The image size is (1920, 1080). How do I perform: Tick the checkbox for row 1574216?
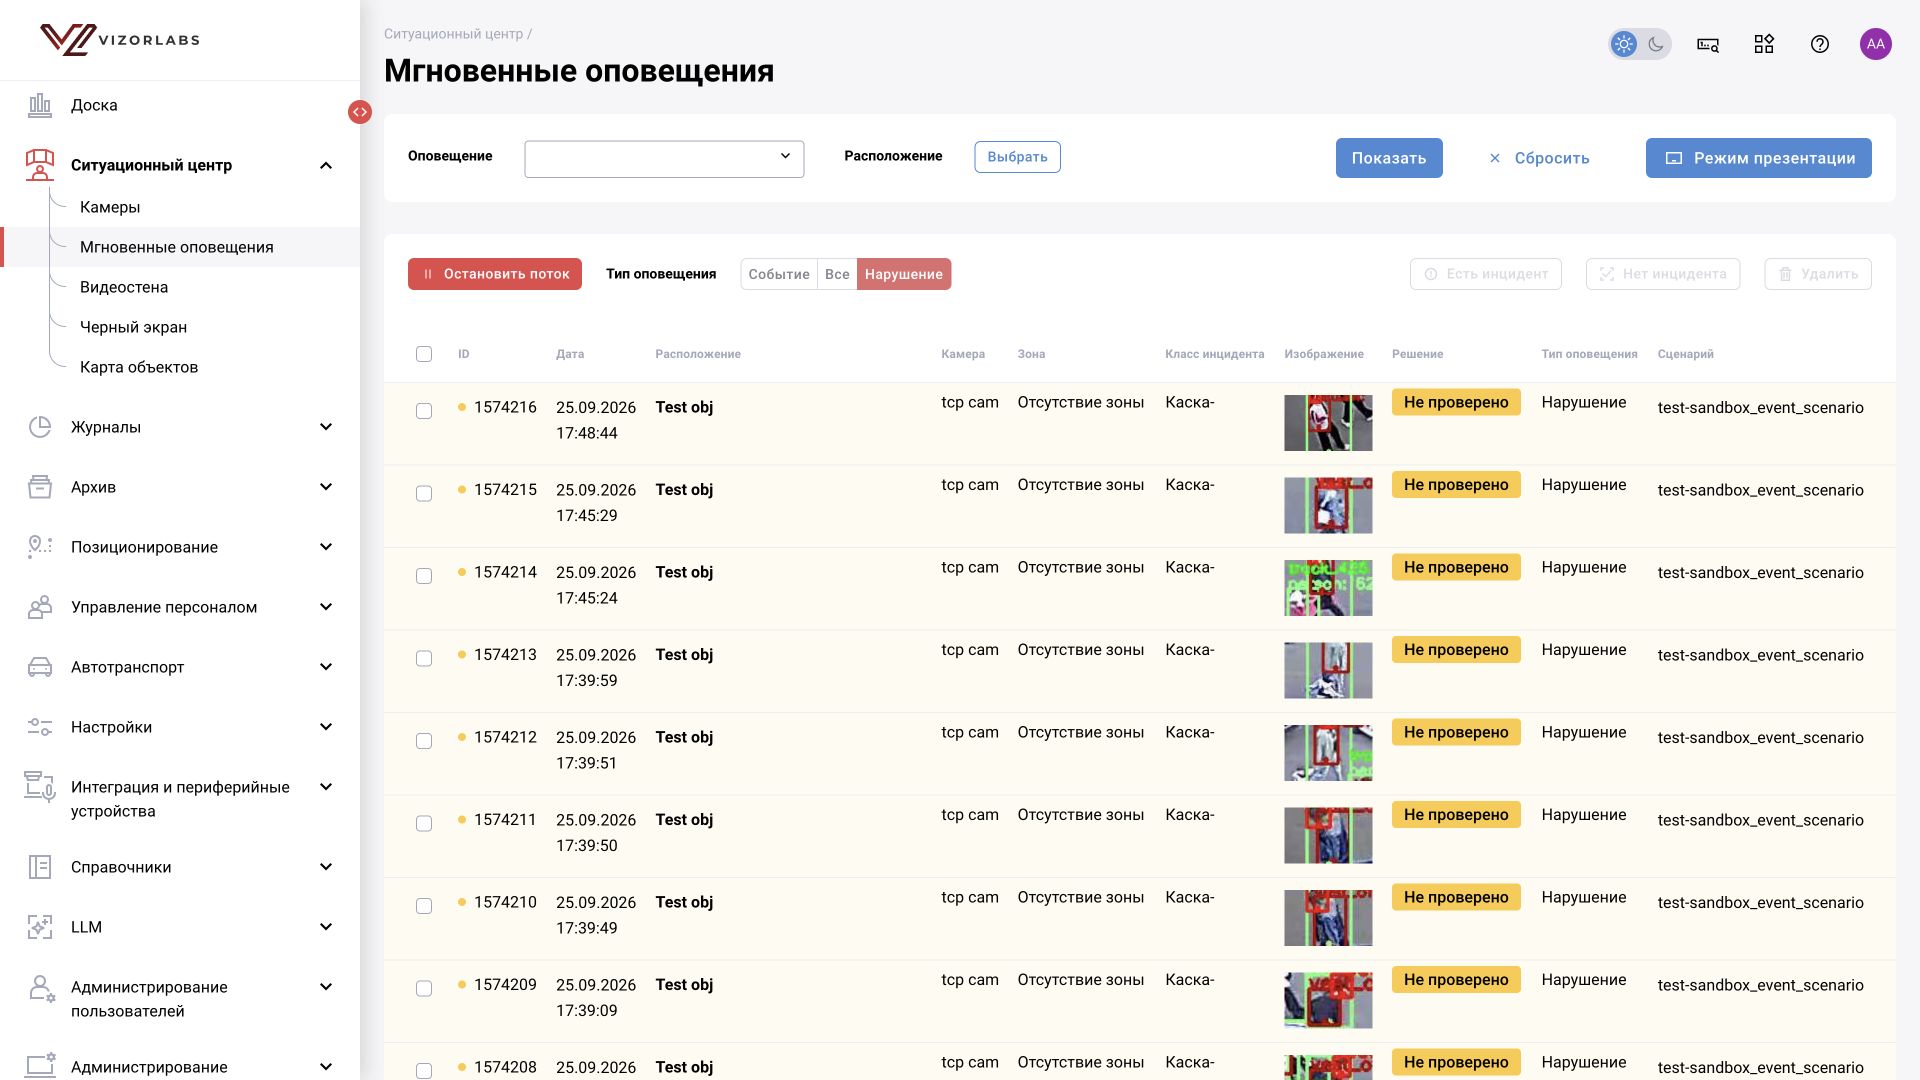click(424, 411)
